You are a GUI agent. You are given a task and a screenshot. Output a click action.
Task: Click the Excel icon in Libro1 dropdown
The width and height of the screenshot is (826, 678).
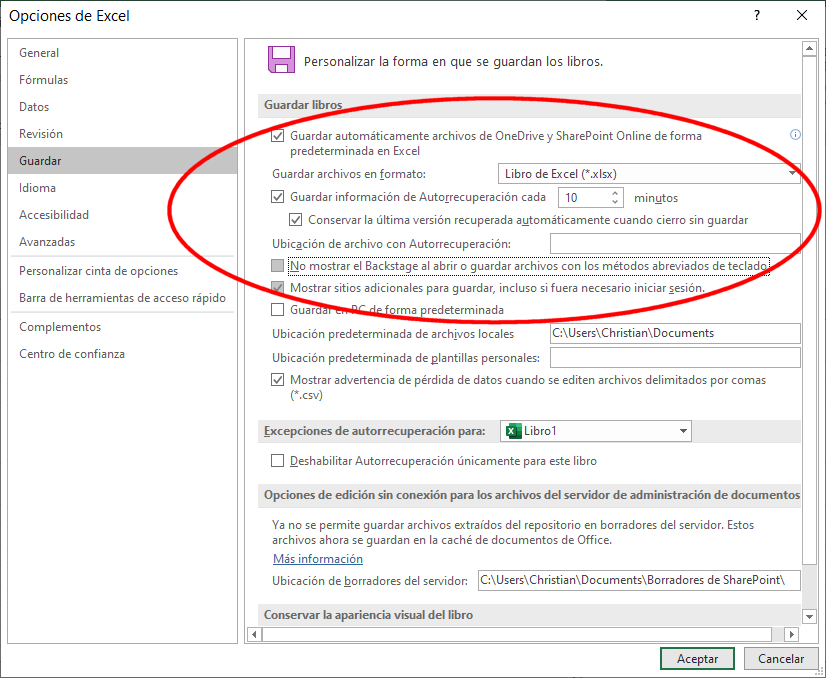(x=513, y=431)
